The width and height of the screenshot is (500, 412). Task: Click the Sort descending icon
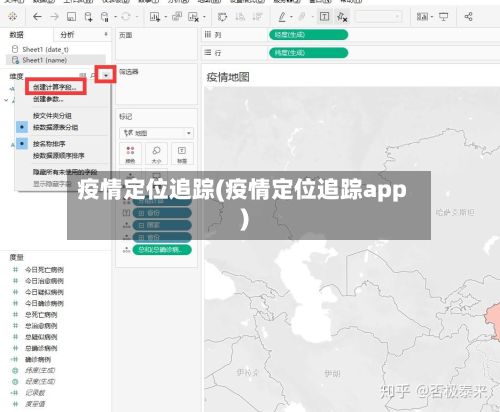click(257, 17)
